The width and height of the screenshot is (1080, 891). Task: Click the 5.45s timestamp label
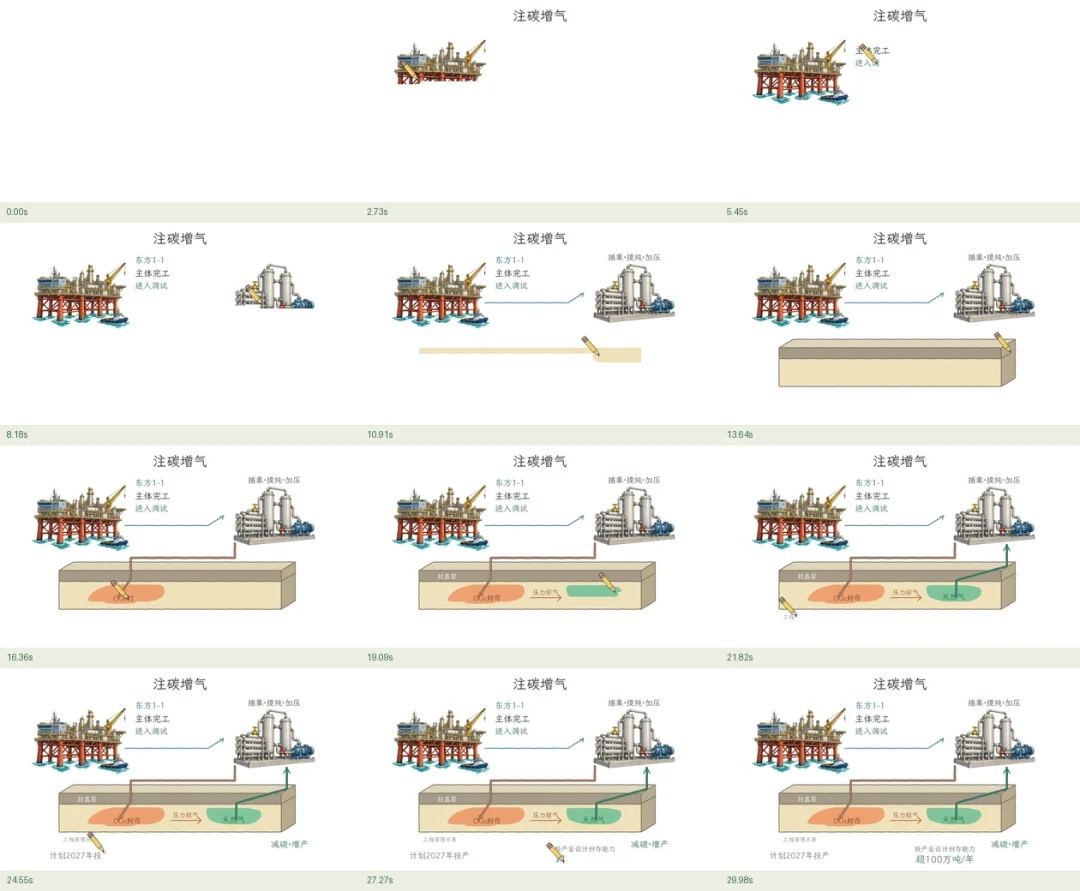(x=737, y=212)
